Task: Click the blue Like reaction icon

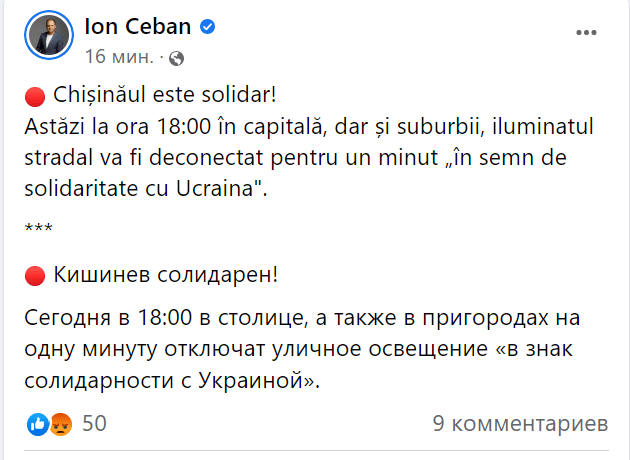Action: (38, 423)
